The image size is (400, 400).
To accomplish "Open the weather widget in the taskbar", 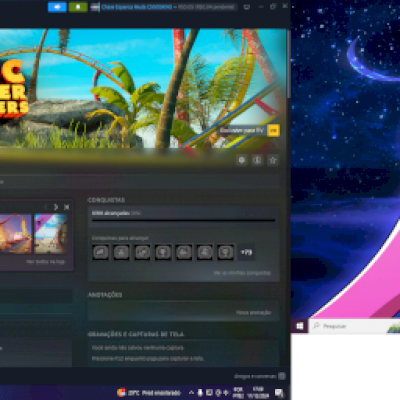I will (149, 393).
